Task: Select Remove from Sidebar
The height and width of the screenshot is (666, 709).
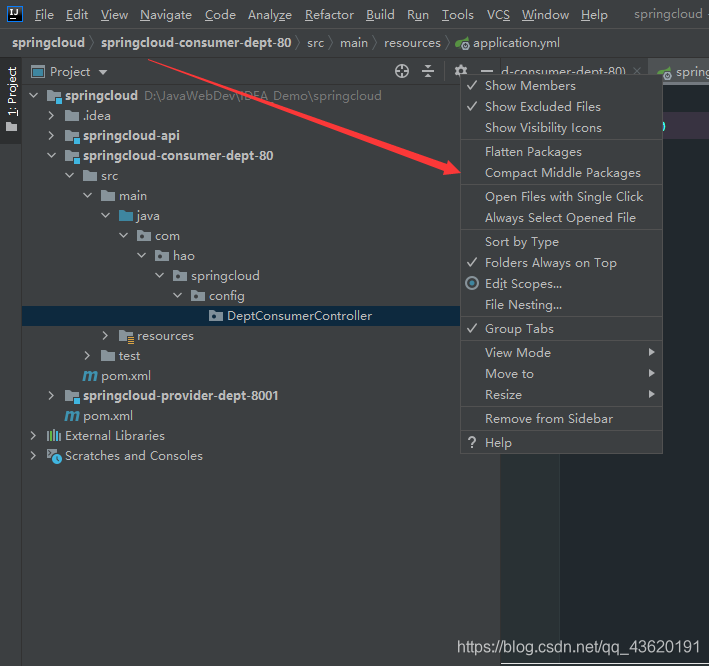Action: point(561,419)
